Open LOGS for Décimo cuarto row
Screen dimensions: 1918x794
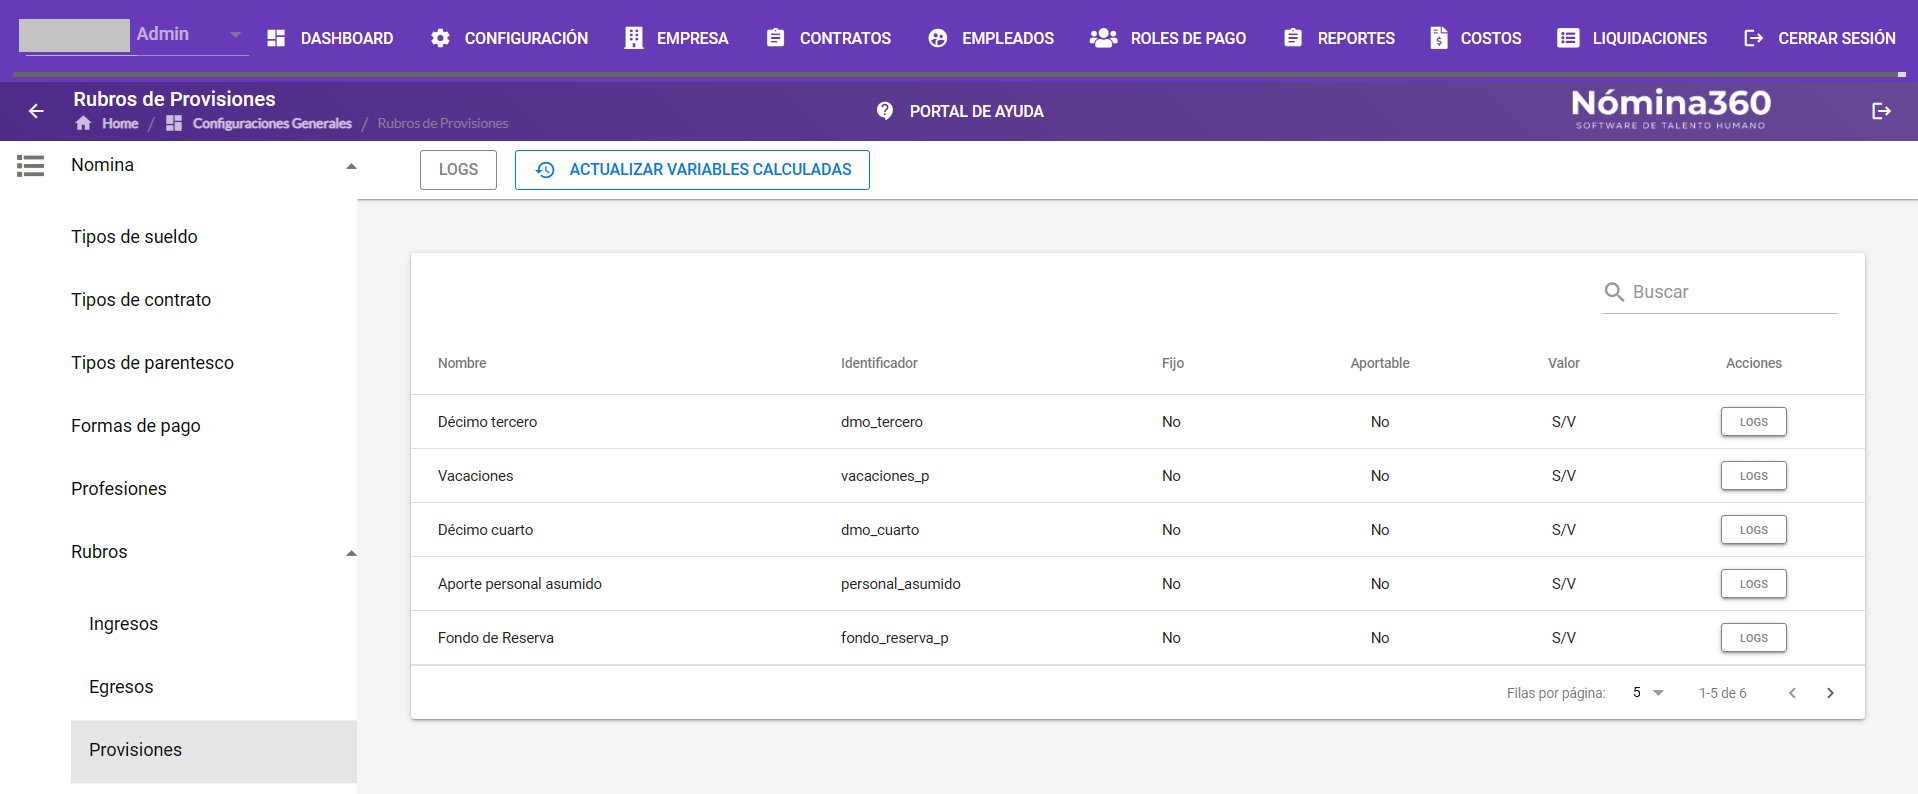point(1753,530)
